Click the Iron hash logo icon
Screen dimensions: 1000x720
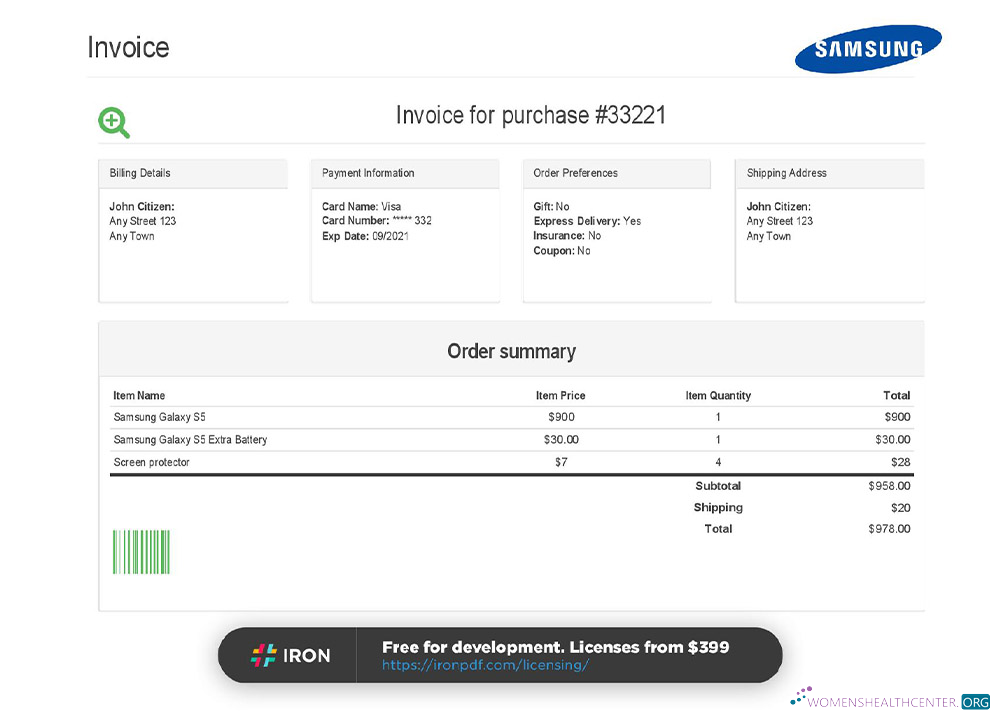coord(262,655)
